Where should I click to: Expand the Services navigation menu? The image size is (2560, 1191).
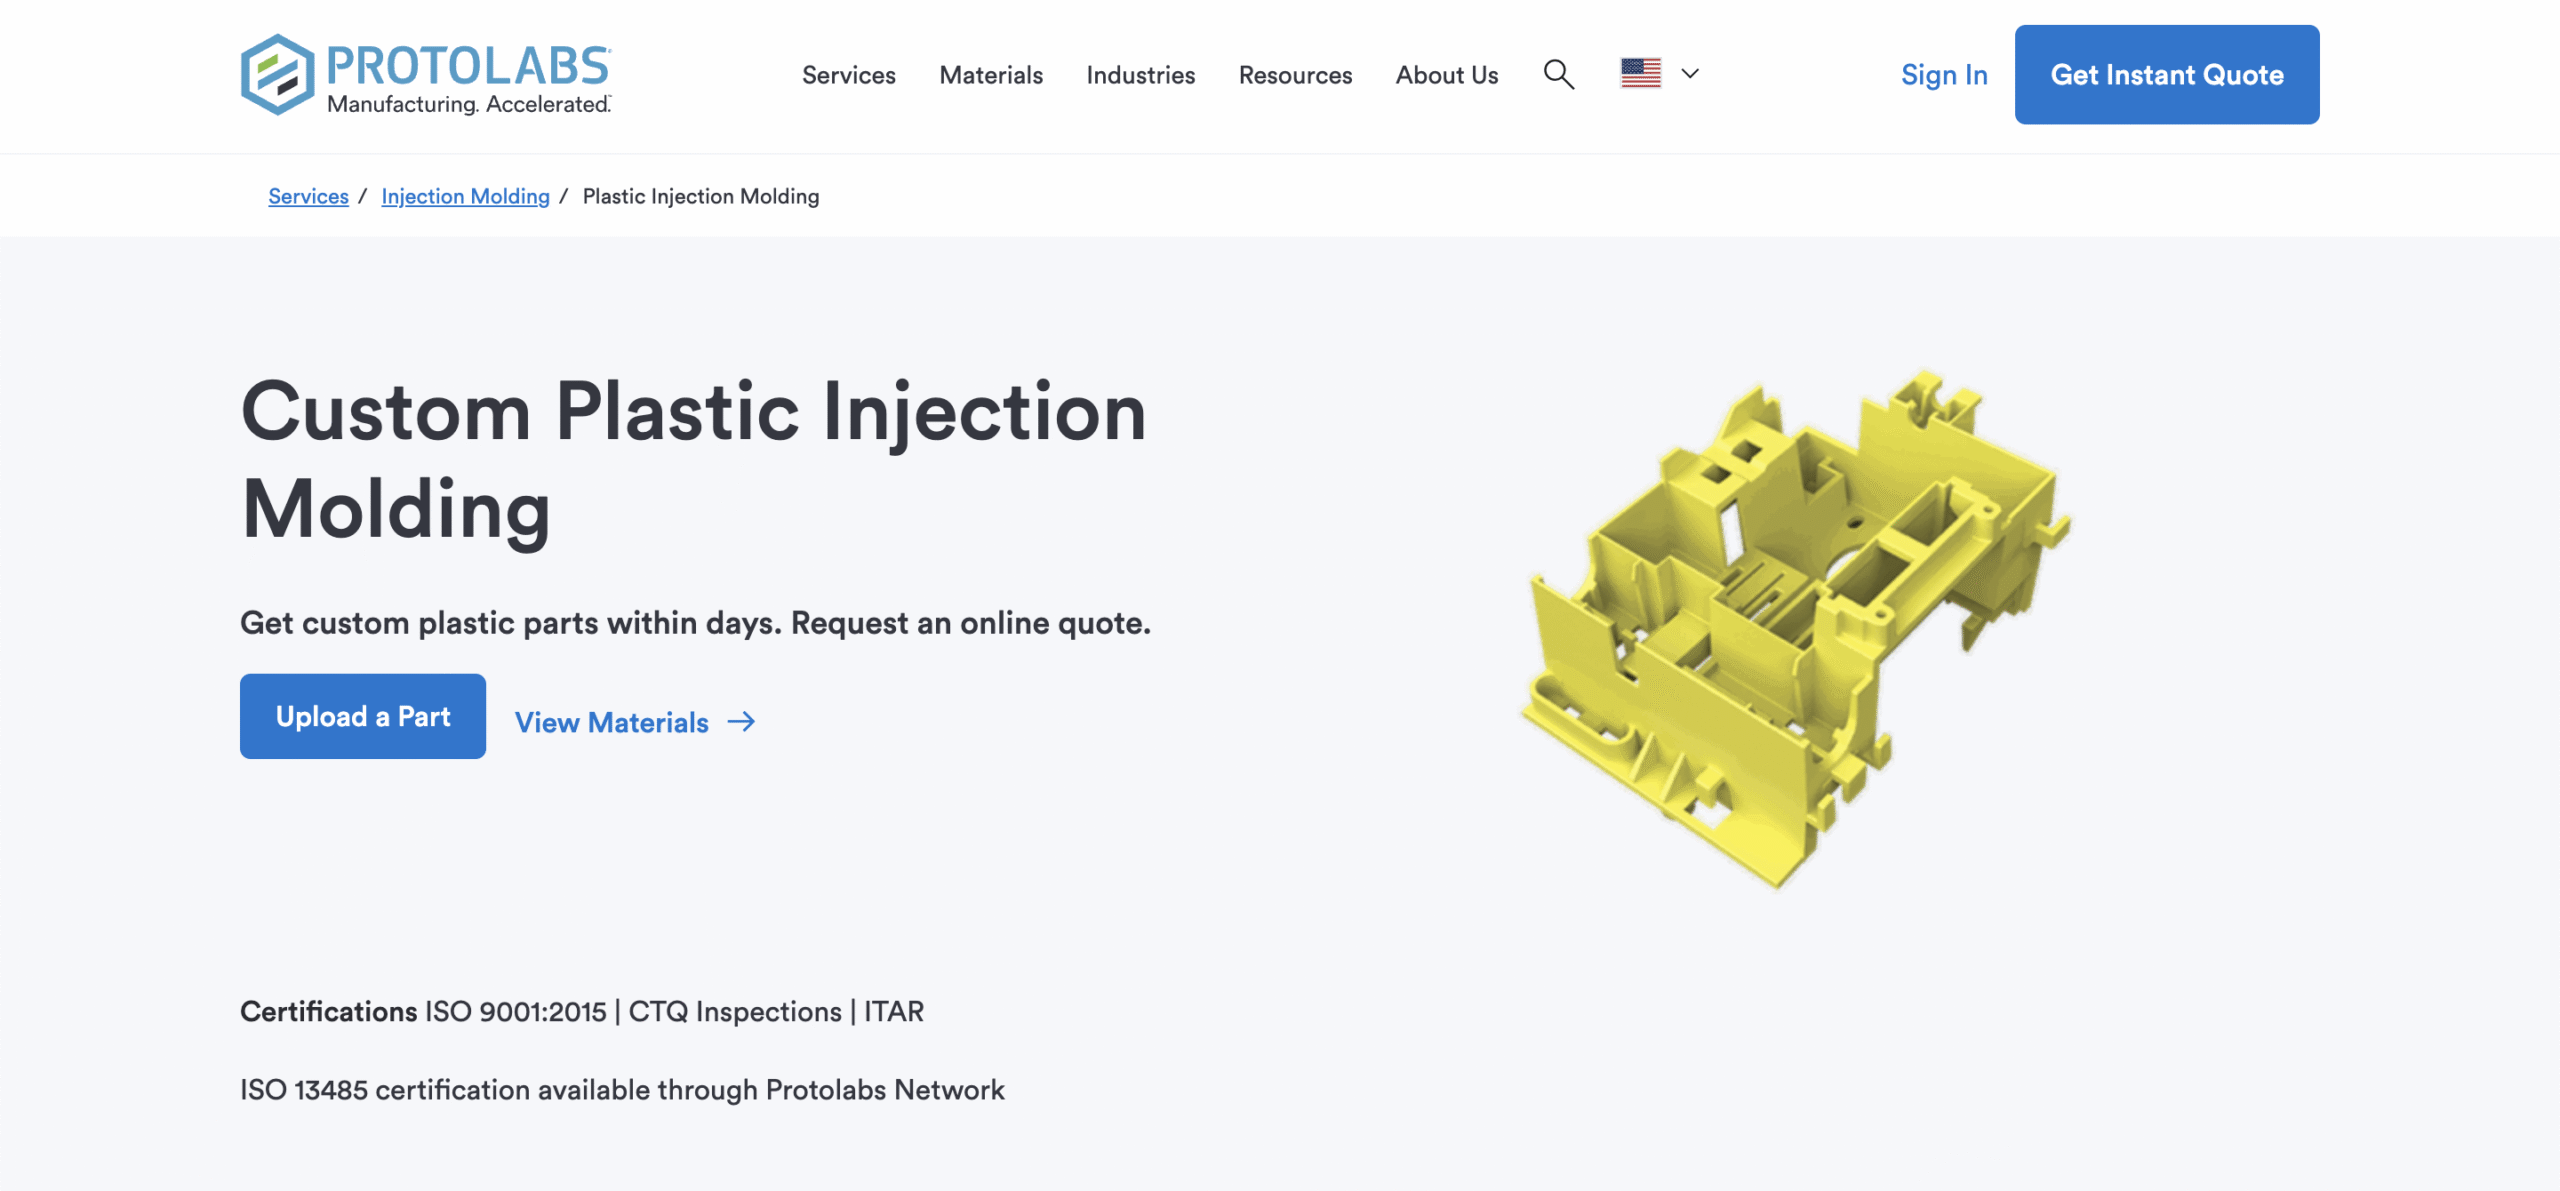coord(848,75)
